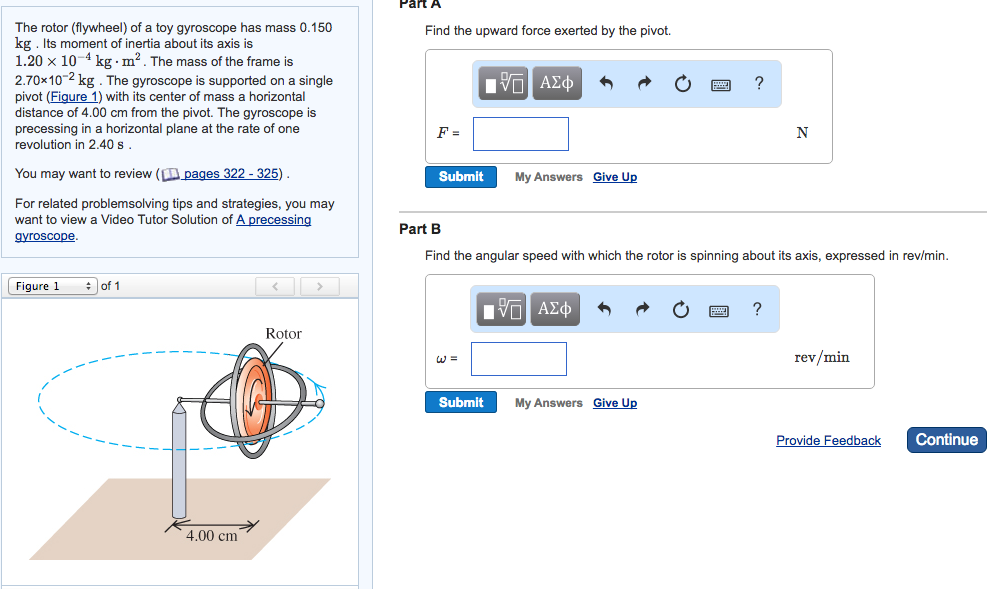Image resolution: width=1002 pixels, height=589 pixels.
Task: Reset the Part A answer with circular arrow
Action: coord(682,83)
